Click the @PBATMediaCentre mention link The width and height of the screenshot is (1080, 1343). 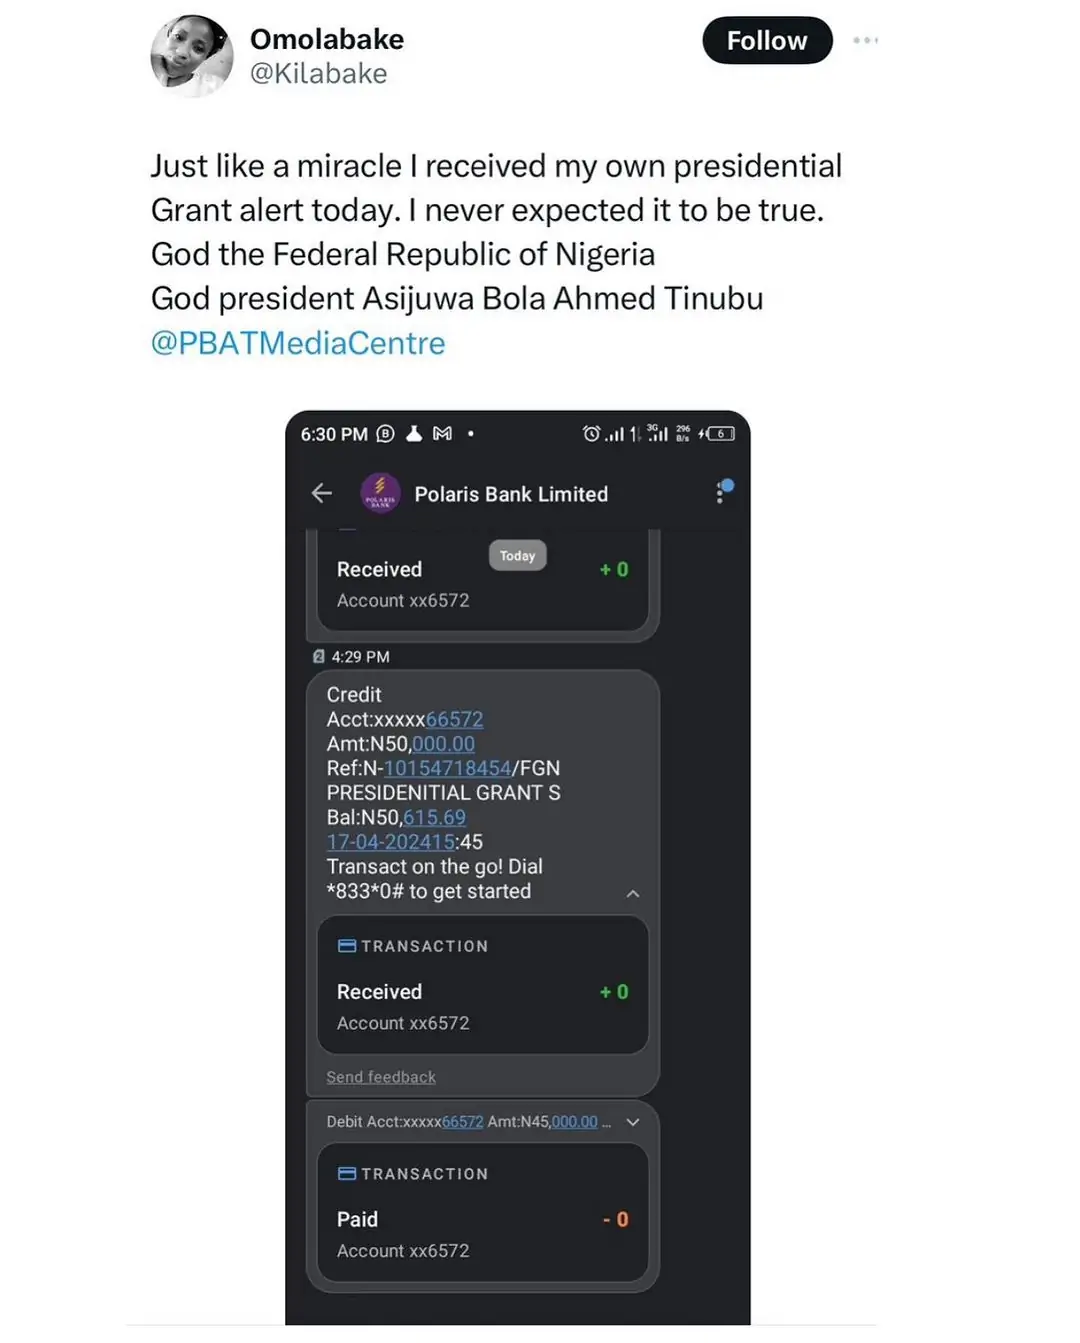pyautogui.click(x=298, y=343)
